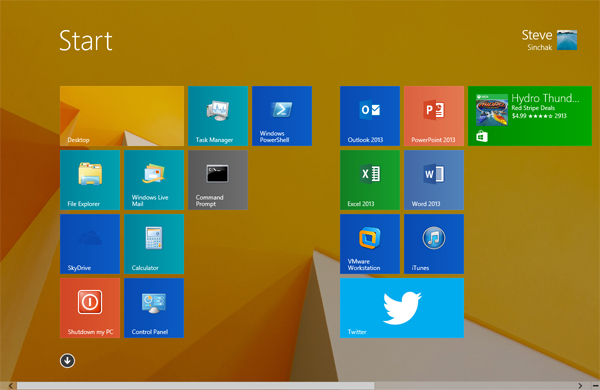Open the Control Panel tile
The height and width of the screenshot is (390, 600).
(x=154, y=308)
